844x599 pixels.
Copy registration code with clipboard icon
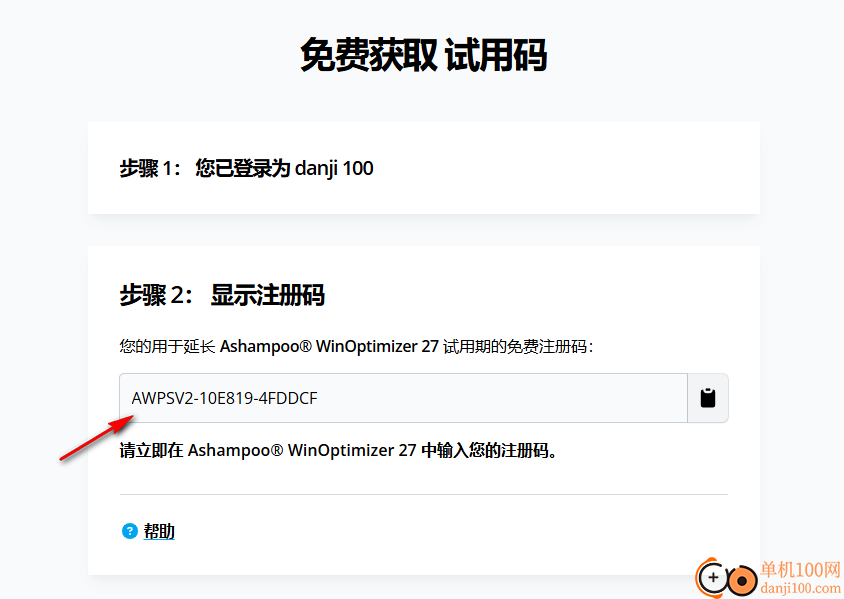coord(708,398)
